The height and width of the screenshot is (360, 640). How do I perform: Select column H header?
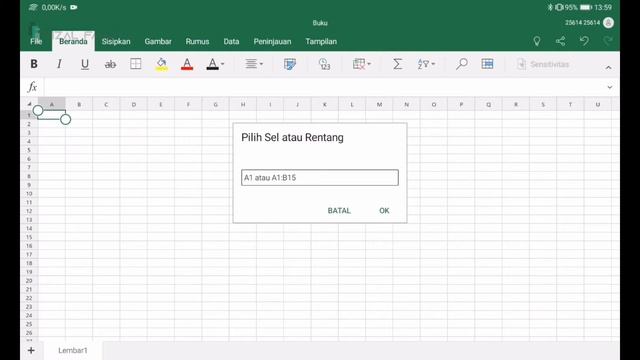[243, 104]
